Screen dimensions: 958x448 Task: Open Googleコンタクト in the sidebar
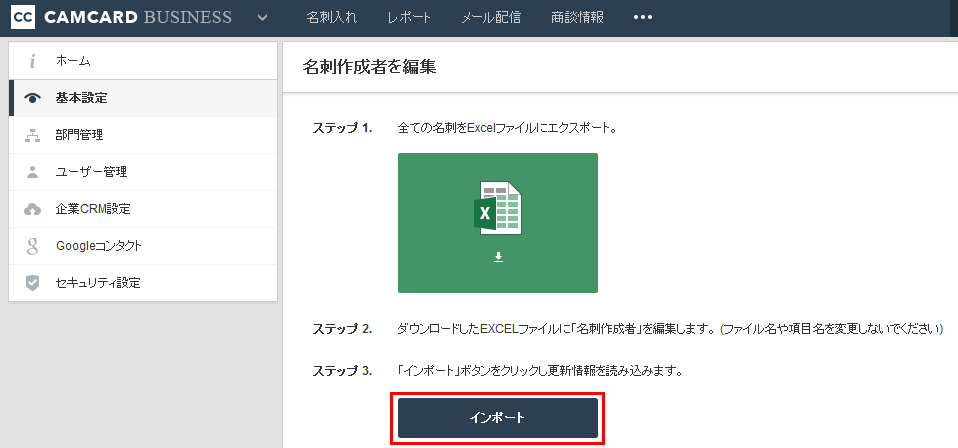pos(143,246)
